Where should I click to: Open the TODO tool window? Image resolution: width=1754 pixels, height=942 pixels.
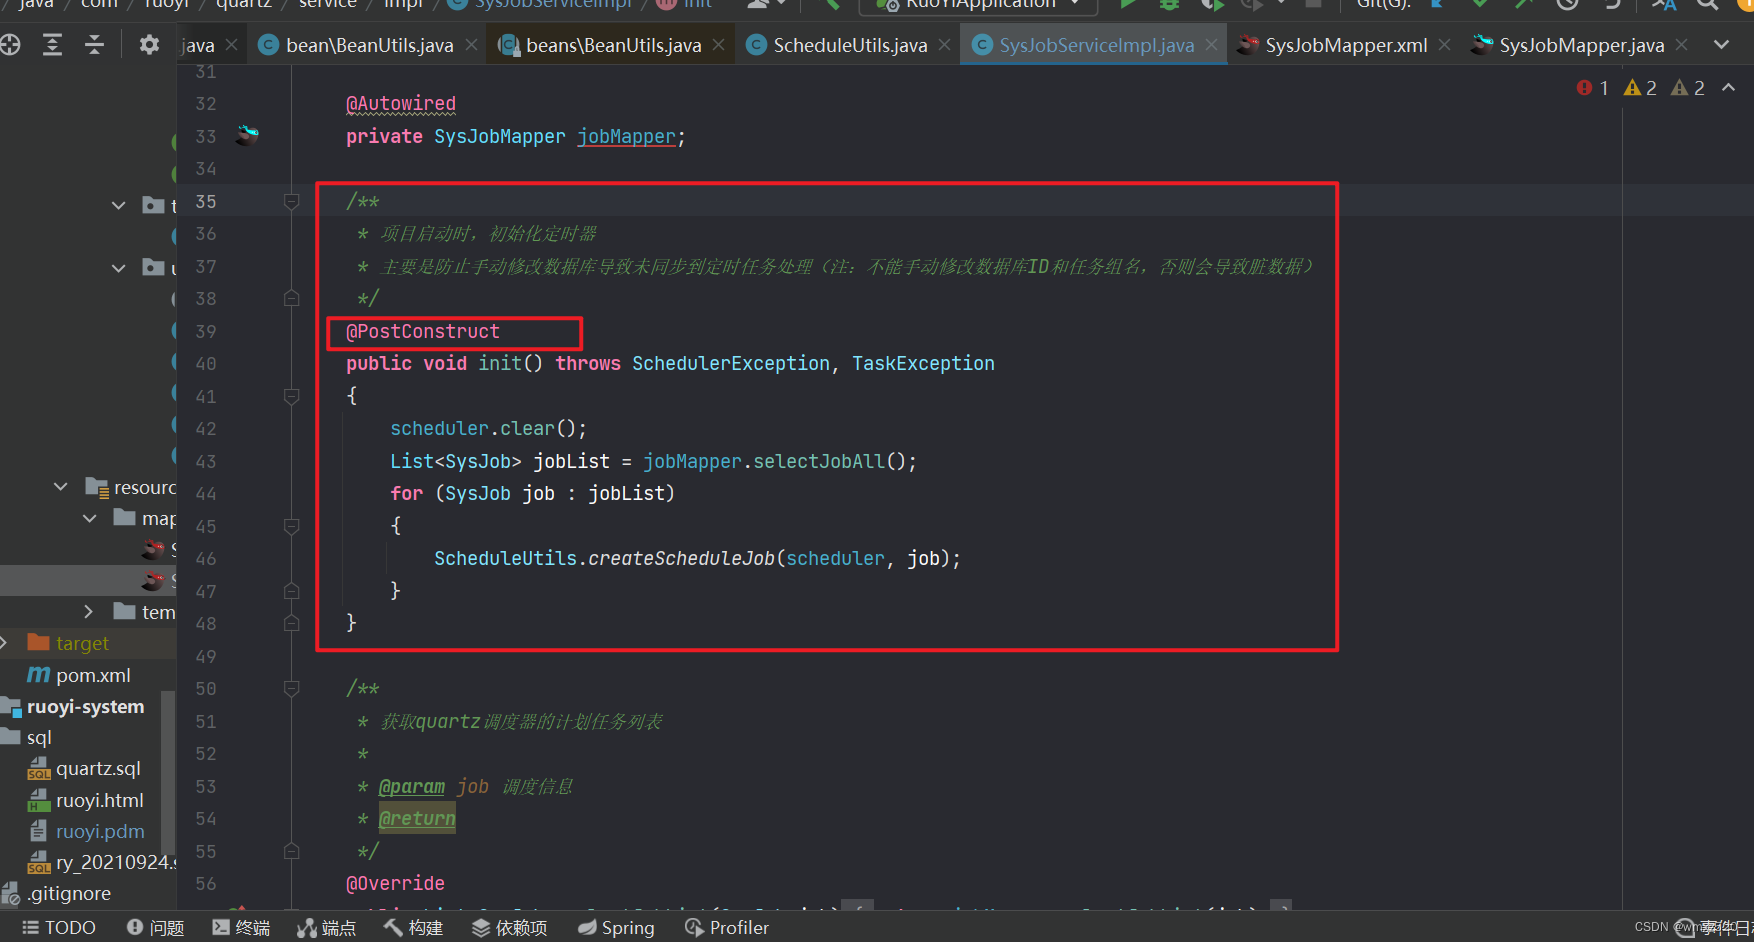59,928
